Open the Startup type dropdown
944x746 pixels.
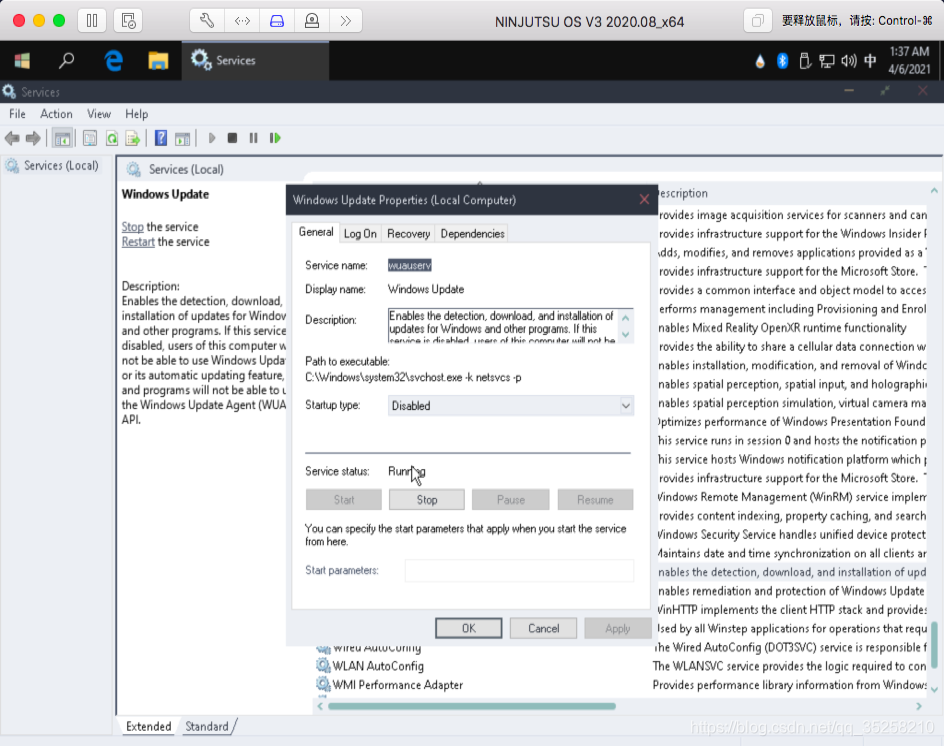[511, 406]
